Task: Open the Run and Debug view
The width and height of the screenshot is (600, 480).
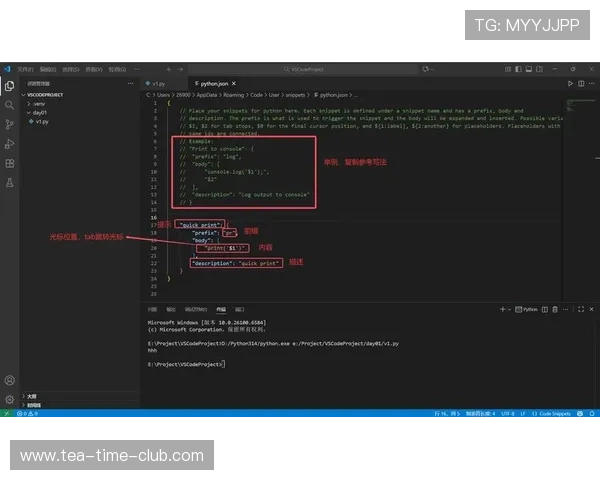Action: pyautogui.click(x=9, y=143)
